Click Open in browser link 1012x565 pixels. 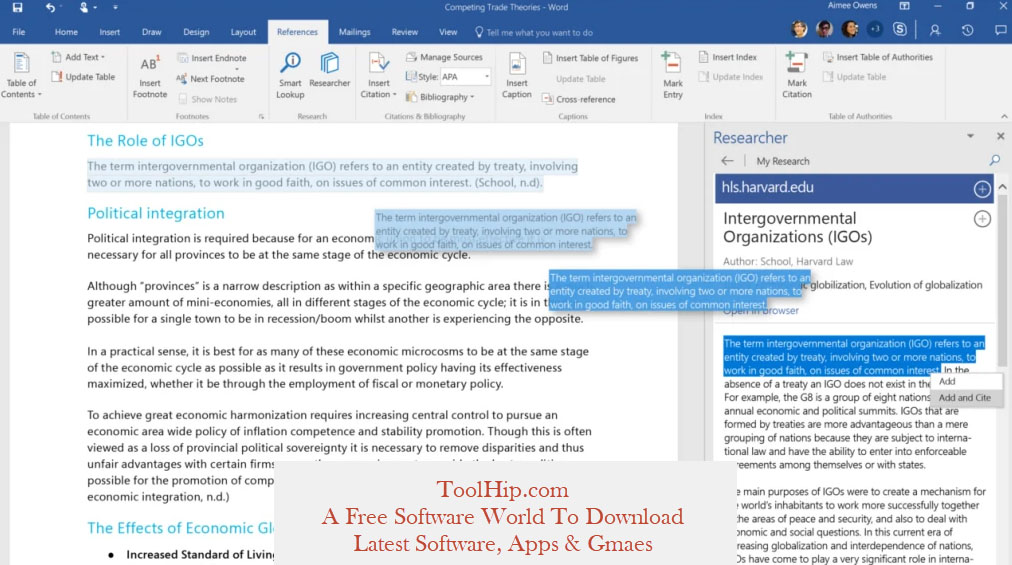point(761,311)
